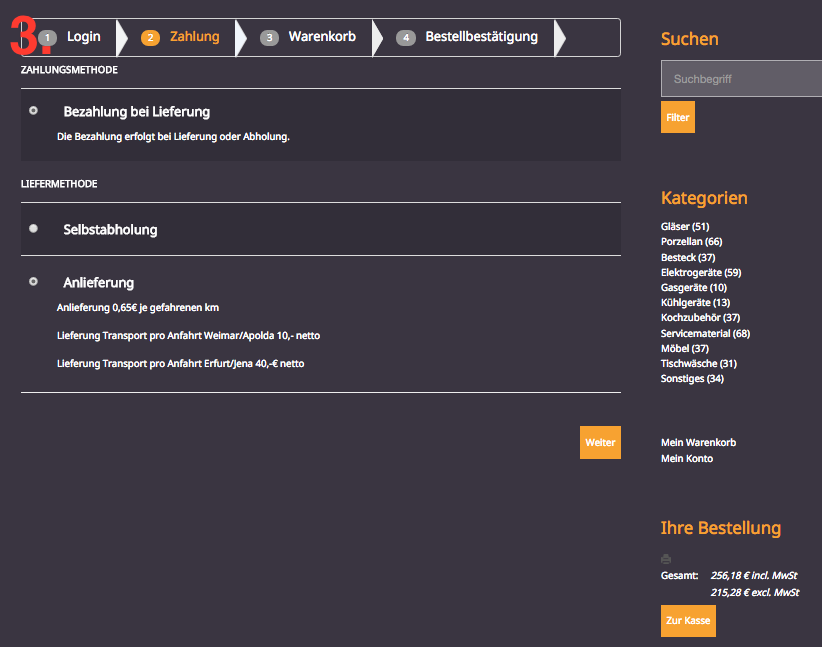822x647 pixels.
Task: Open the Möbel (37) category
Action: click(x=684, y=348)
